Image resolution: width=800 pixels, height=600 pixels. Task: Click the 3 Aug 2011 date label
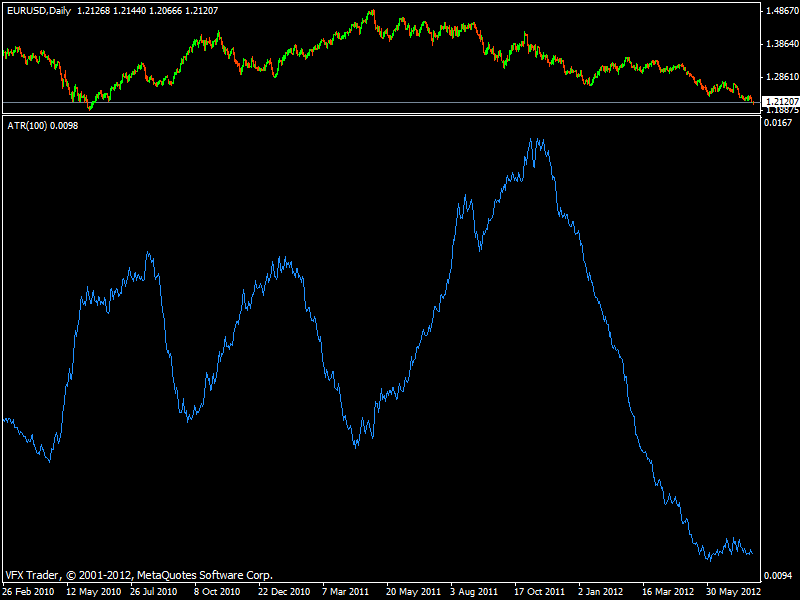click(x=474, y=592)
